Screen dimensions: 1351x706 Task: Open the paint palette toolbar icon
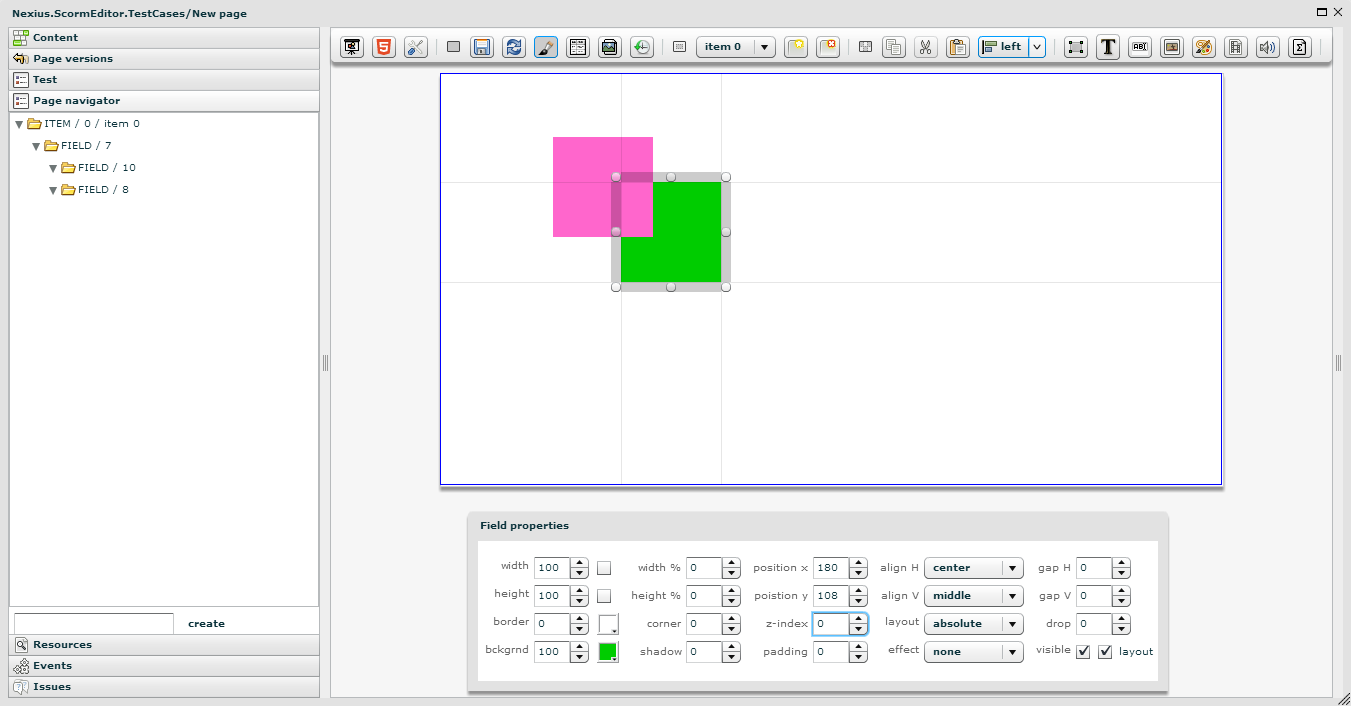coord(1204,47)
